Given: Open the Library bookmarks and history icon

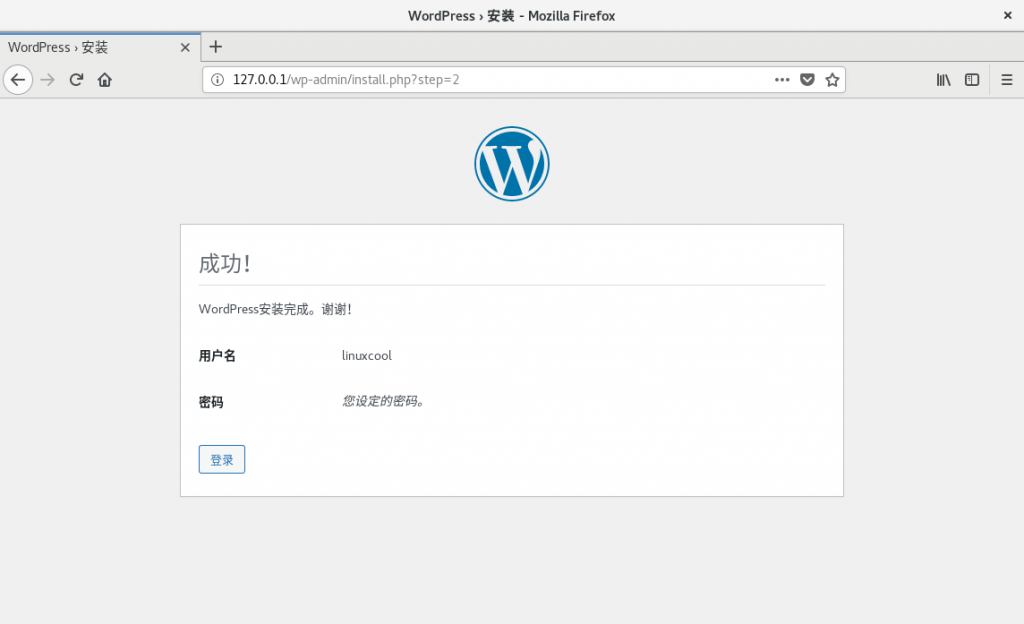Looking at the screenshot, I should 943,80.
